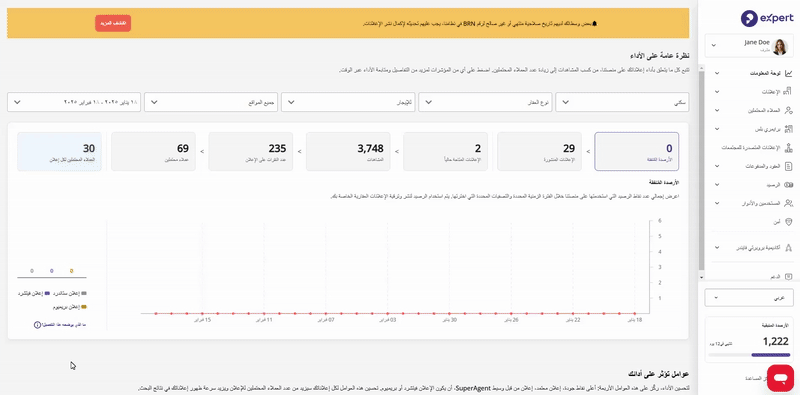Click the chart data point at 18 January
This screenshot has width=800, height=395.
tap(635, 313)
